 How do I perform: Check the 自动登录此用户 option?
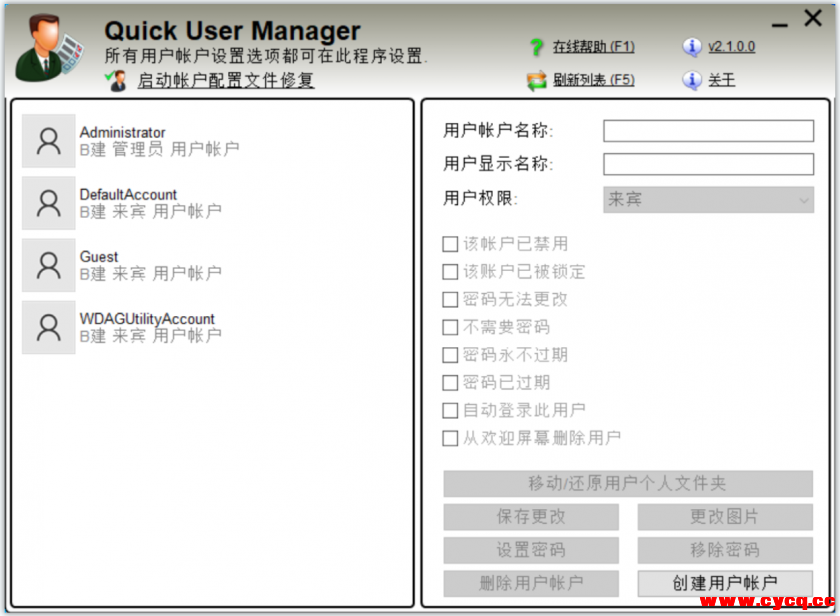pos(451,410)
